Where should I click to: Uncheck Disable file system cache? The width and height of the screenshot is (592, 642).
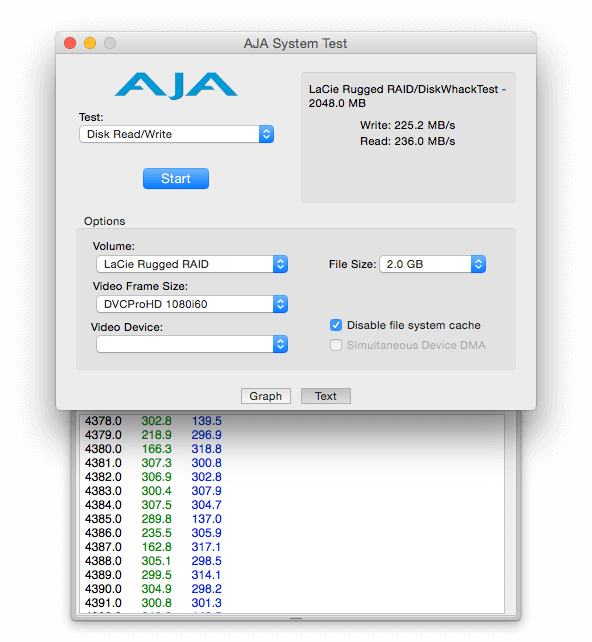[336, 325]
